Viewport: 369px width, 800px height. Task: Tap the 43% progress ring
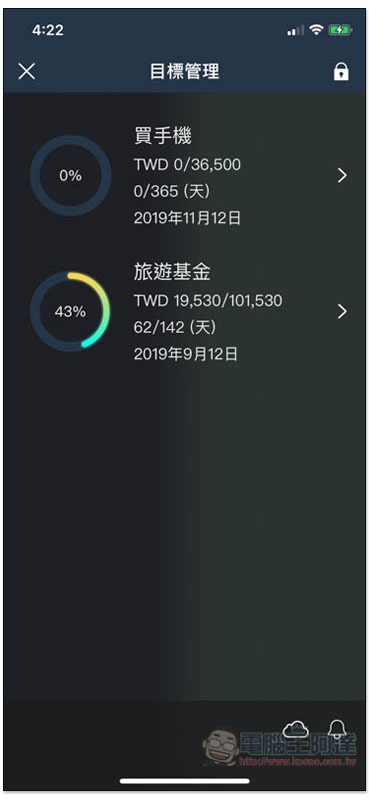click(70, 311)
